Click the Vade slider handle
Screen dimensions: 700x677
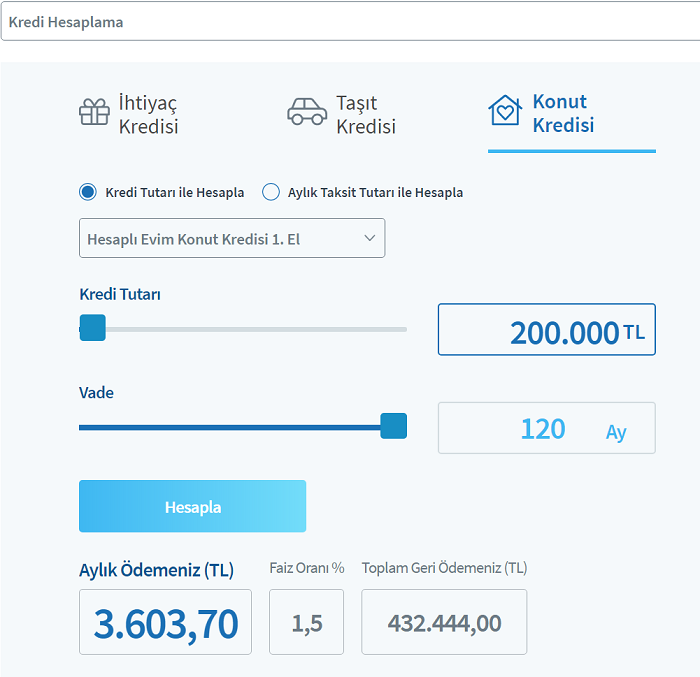(394, 426)
